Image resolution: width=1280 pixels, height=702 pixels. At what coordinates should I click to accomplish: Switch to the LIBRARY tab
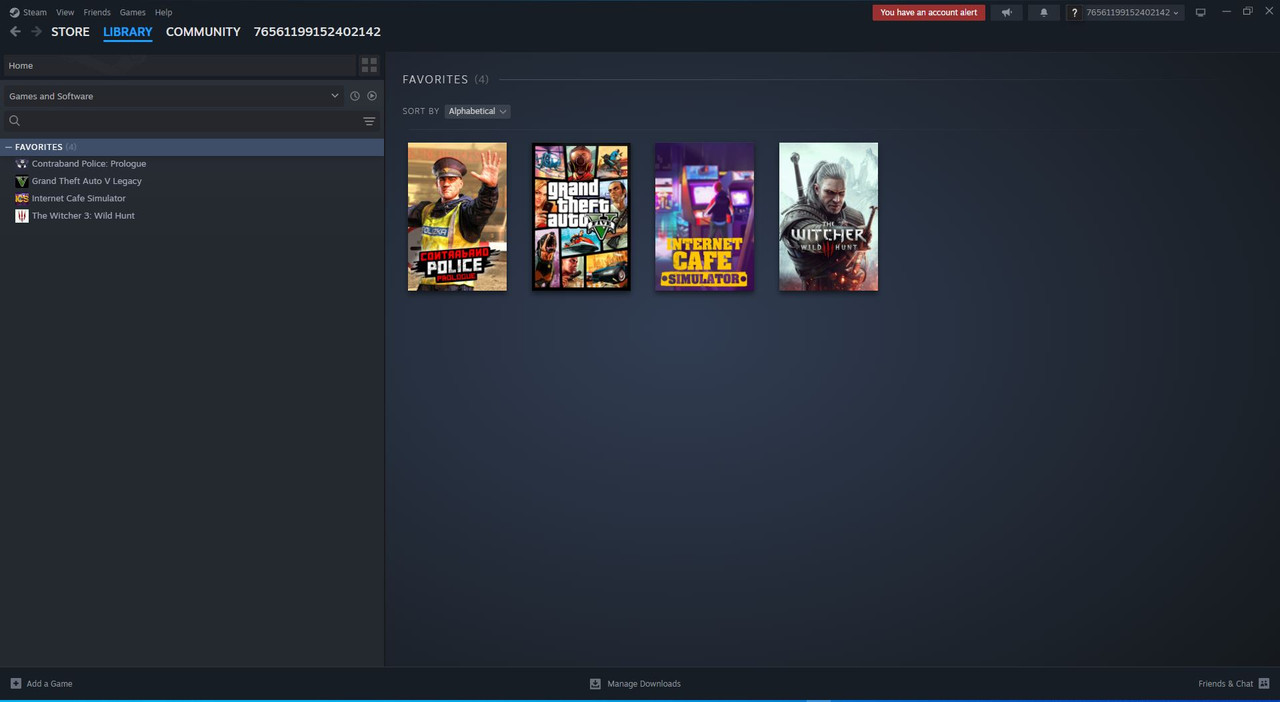(x=128, y=32)
